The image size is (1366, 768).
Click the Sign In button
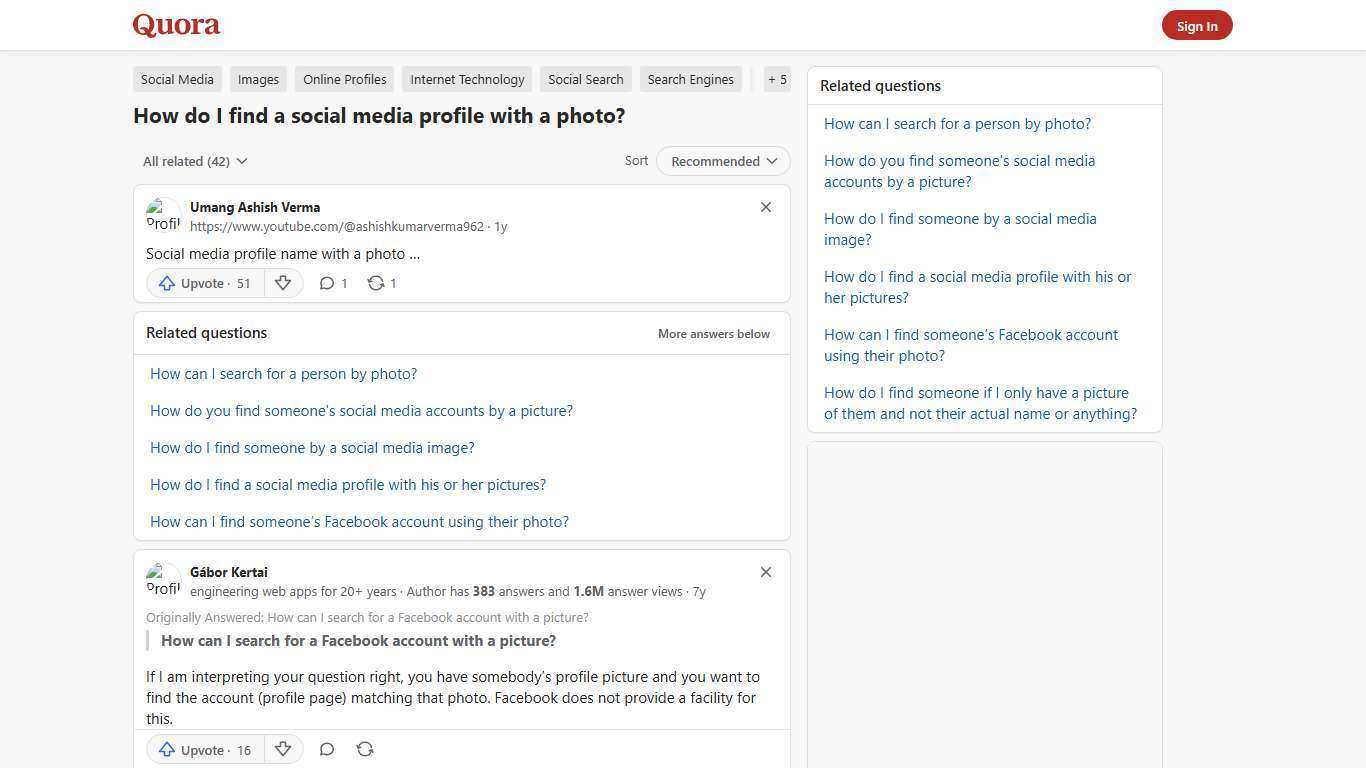1197,25
